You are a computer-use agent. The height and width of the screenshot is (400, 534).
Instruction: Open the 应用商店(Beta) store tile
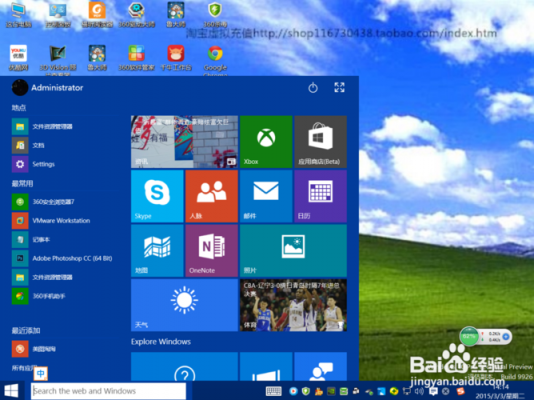coord(320,142)
